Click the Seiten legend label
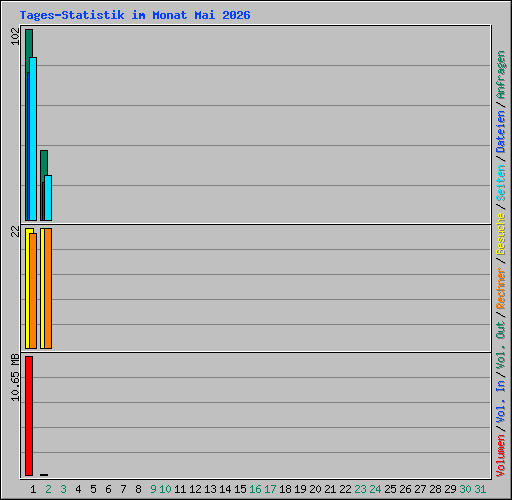512x500 pixels. [501, 183]
